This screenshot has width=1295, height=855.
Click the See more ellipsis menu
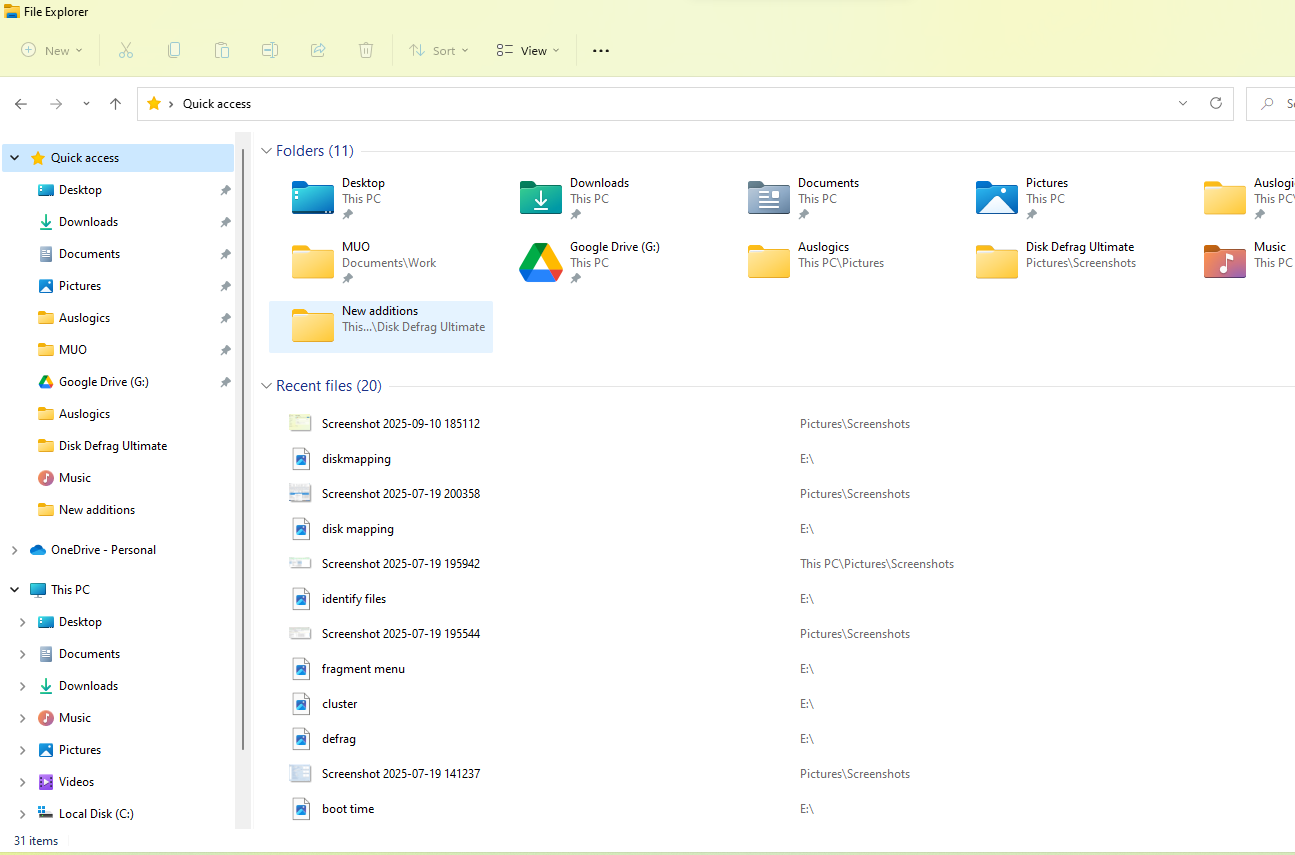coord(600,50)
